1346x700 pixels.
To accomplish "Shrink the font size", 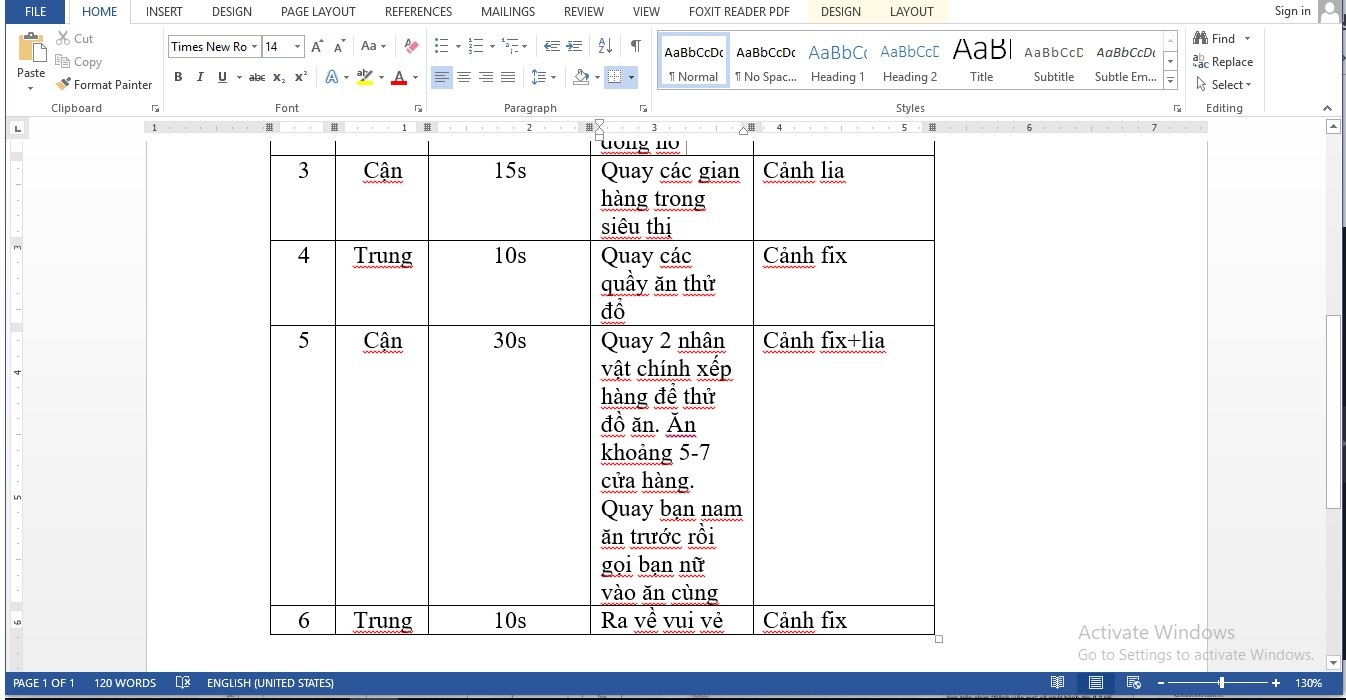I will point(339,46).
